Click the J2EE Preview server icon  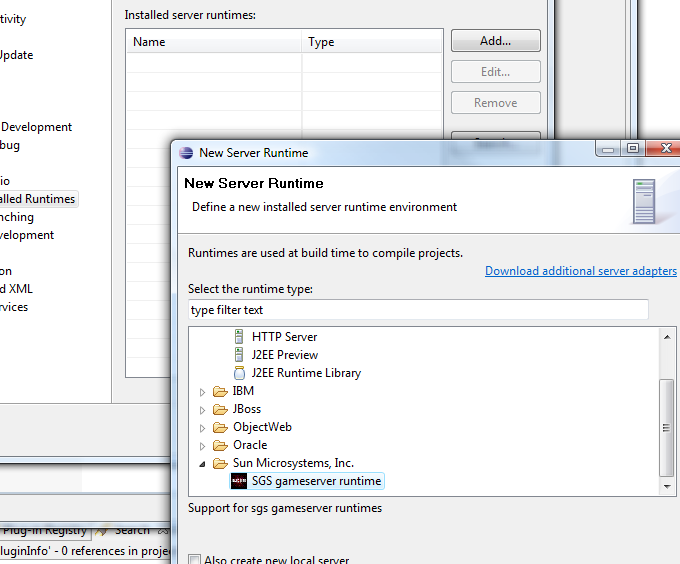pos(239,355)
